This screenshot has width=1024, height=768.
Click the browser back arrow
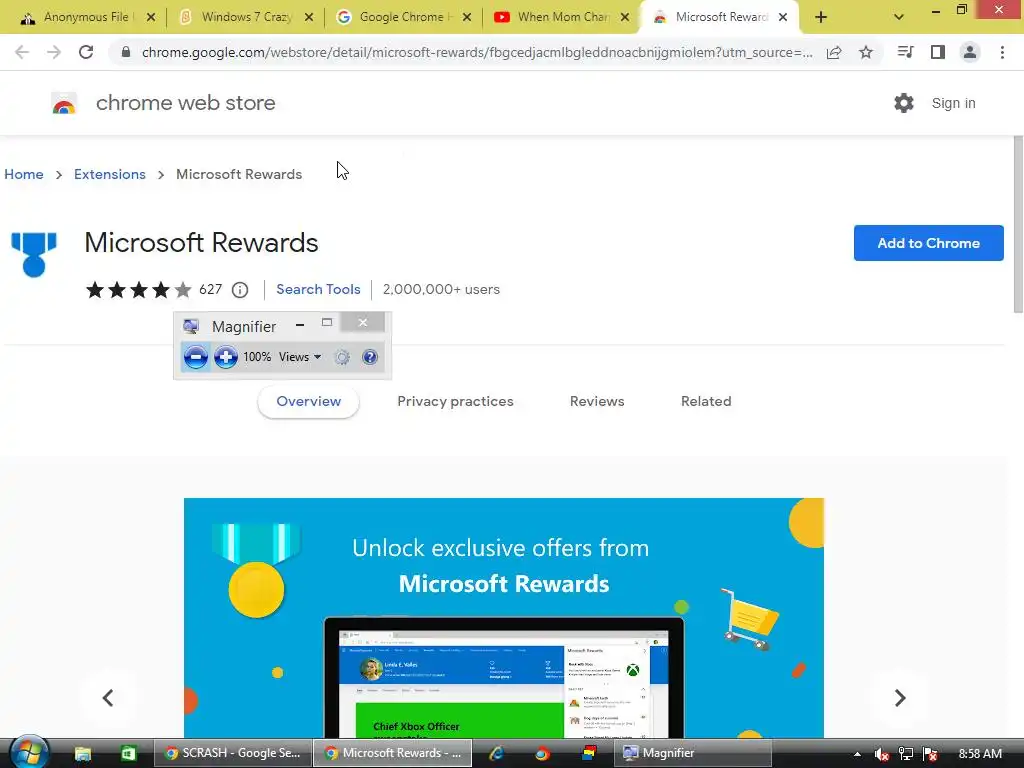(x=22, y=52)
